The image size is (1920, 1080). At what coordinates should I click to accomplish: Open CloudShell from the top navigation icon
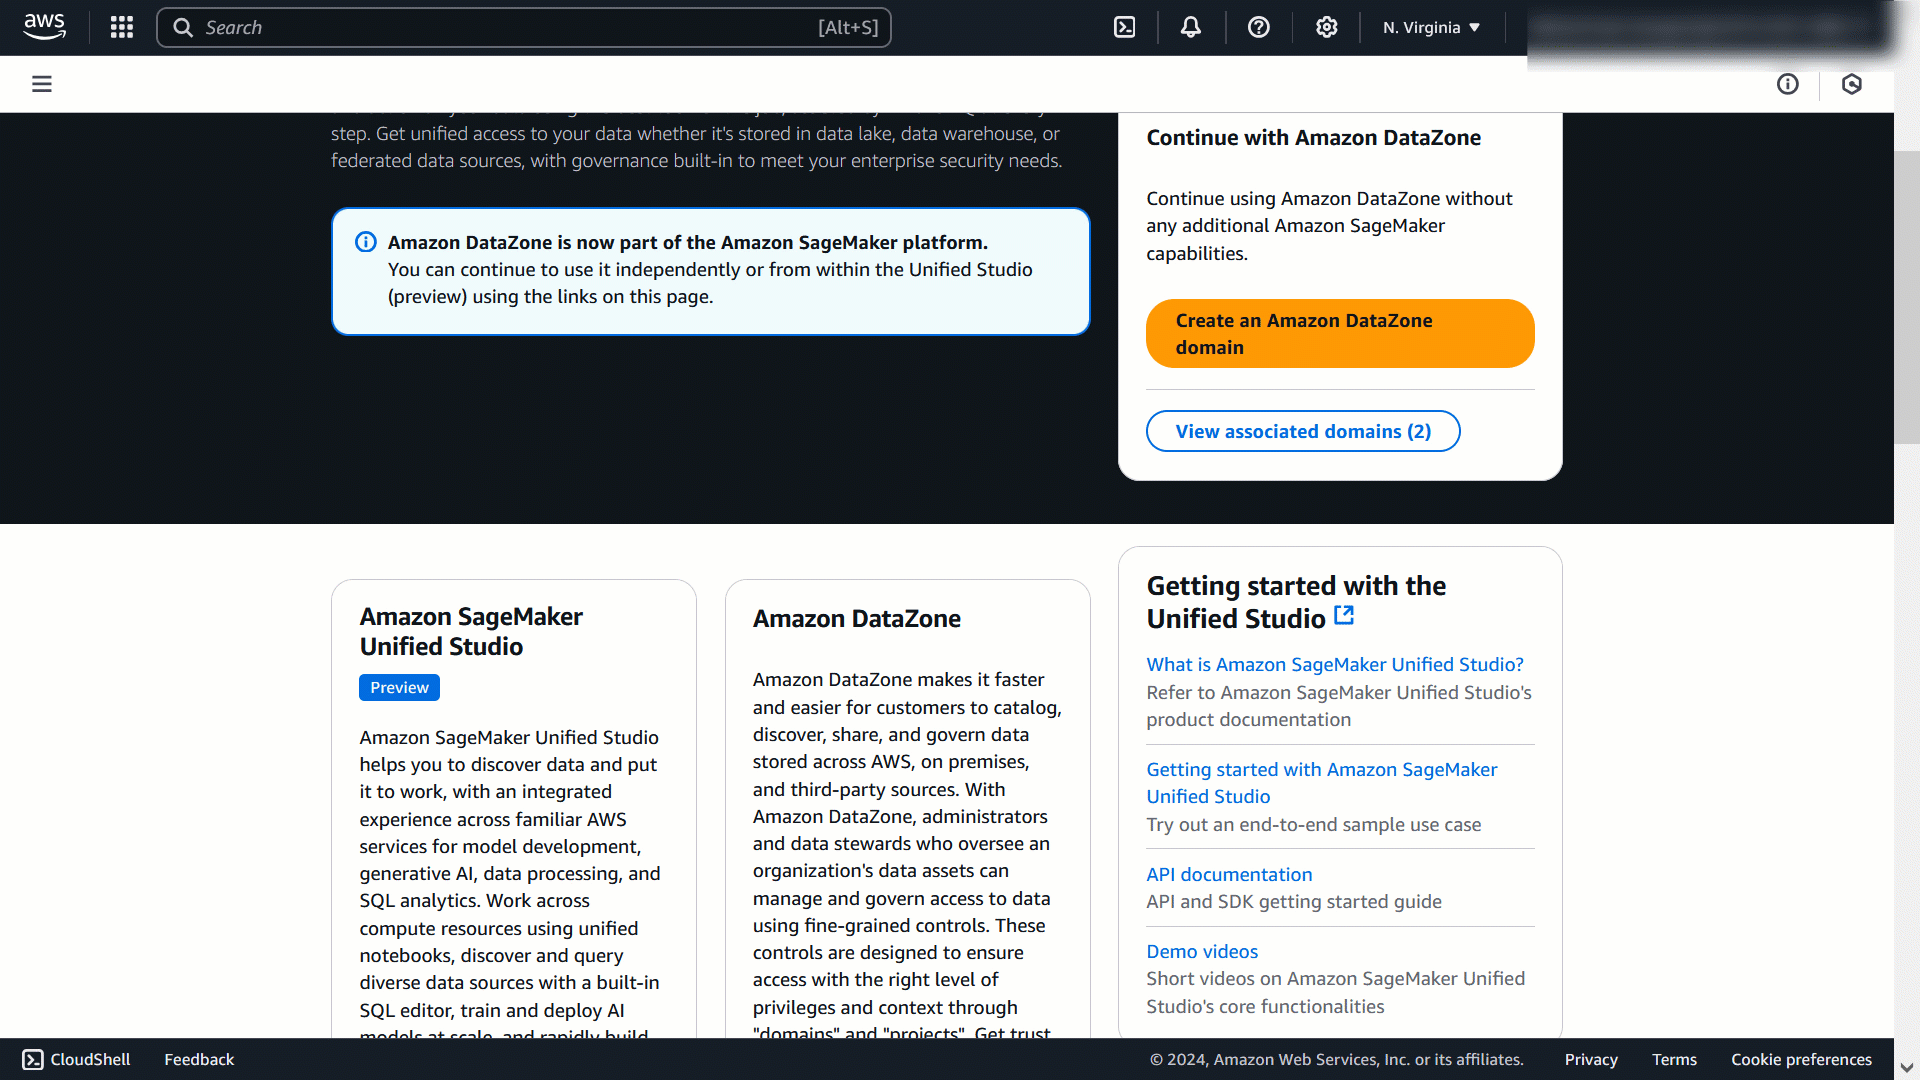coord(1124,27)
